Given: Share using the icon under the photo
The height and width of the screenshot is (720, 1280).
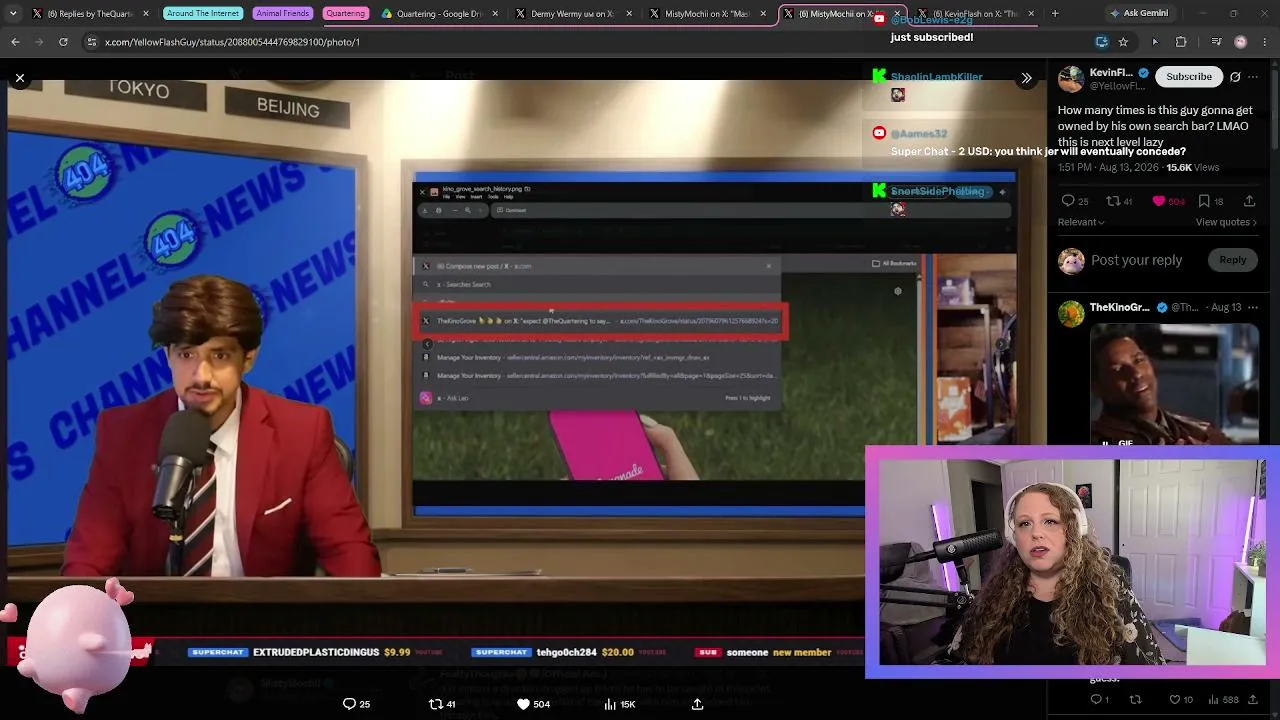Looking at the screenshot, I should coord(697,704).
